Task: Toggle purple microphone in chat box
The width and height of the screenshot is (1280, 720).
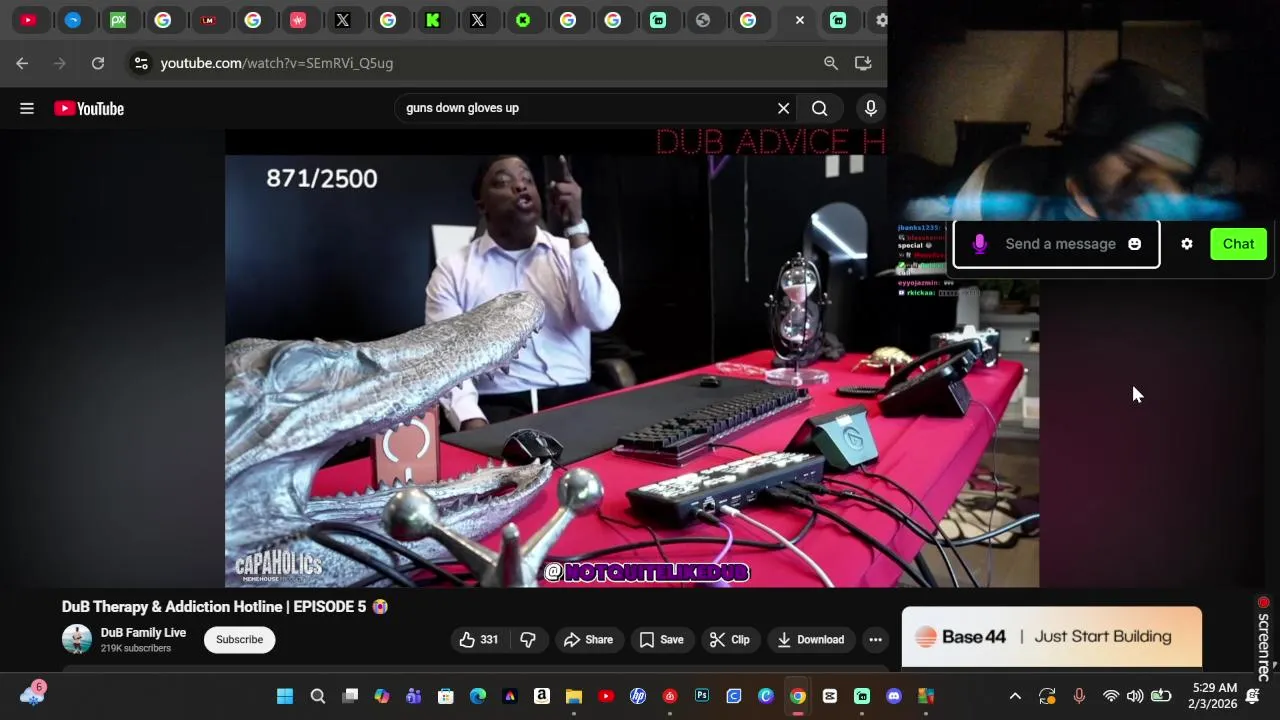Action: [980, 244]
